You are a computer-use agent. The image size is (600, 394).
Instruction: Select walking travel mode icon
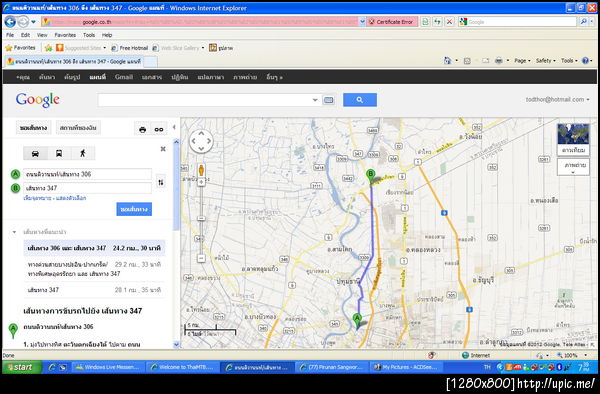tap(83, 153)
